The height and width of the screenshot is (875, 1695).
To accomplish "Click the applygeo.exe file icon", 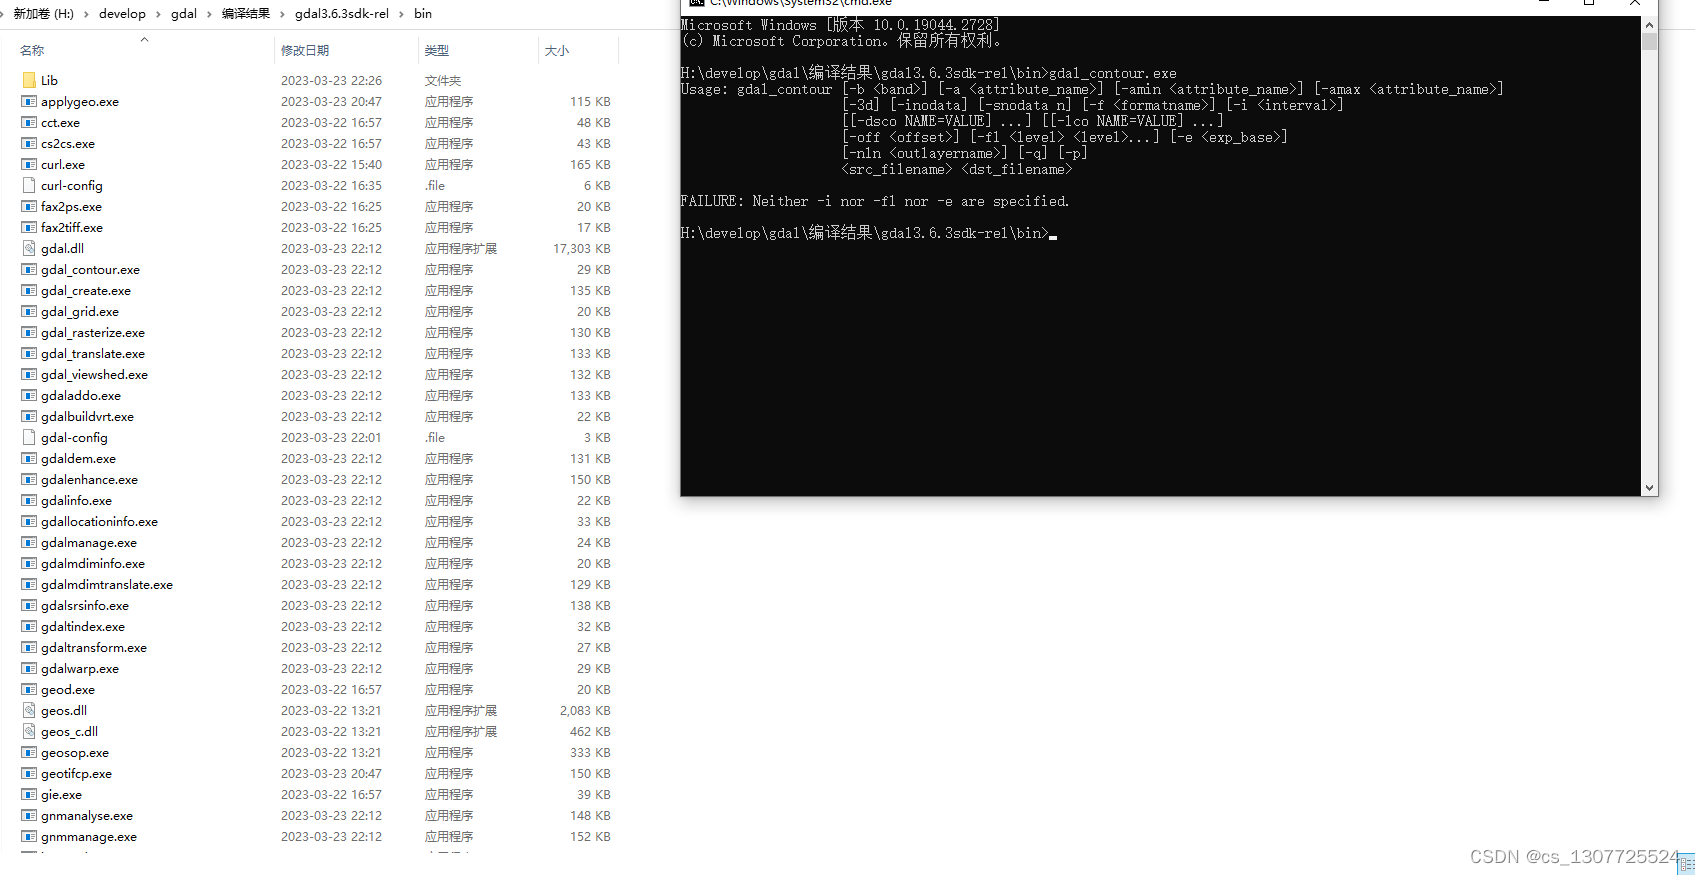I will point(29,101).
